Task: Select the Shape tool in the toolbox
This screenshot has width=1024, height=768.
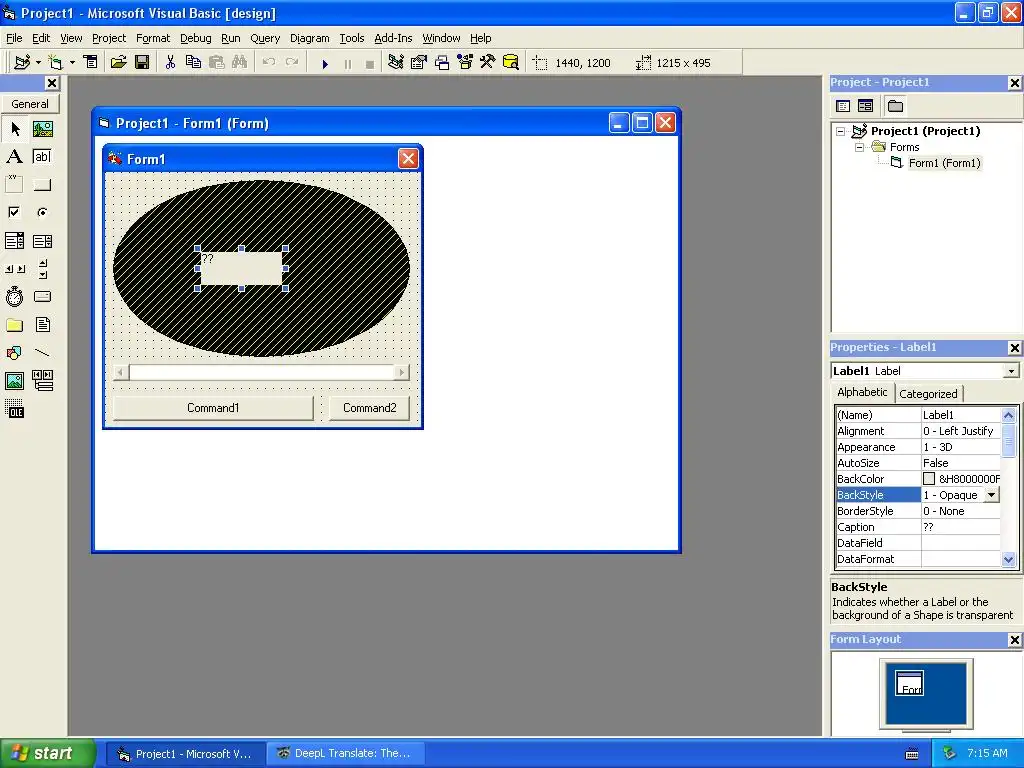Action: point(14,353)
